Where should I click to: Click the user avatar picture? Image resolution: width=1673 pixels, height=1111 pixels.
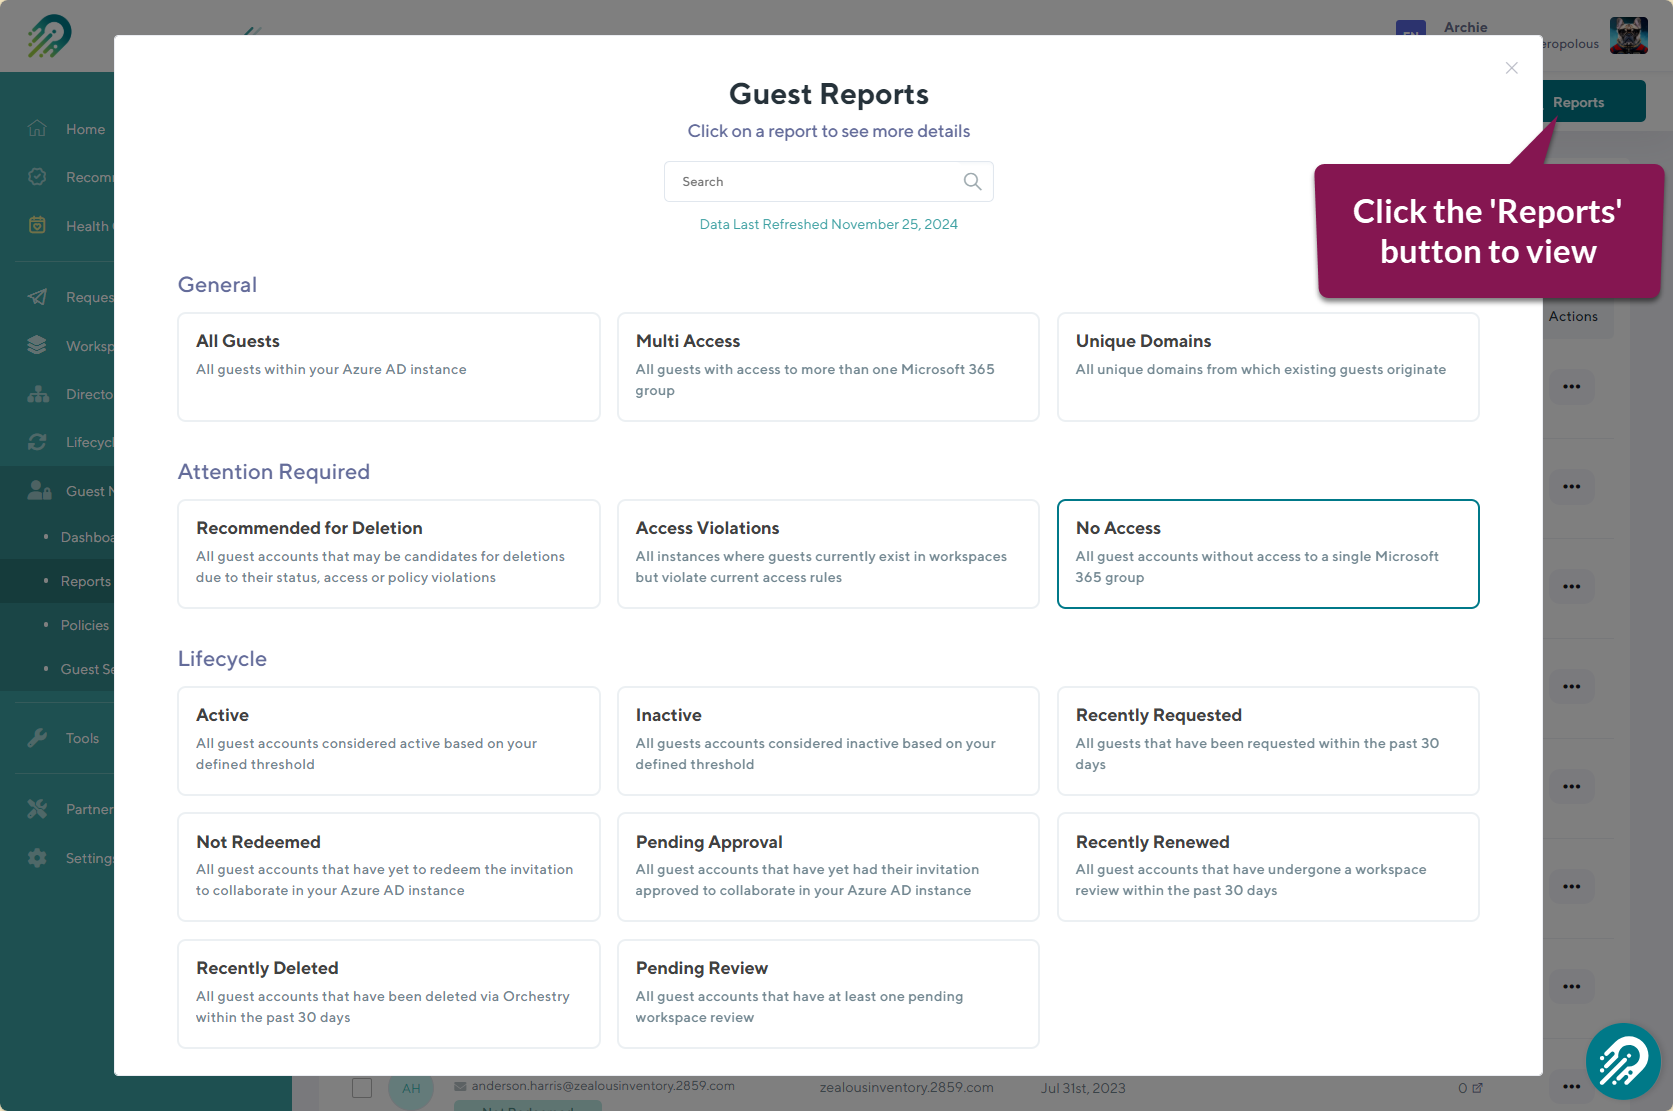tap(1628, 36)
